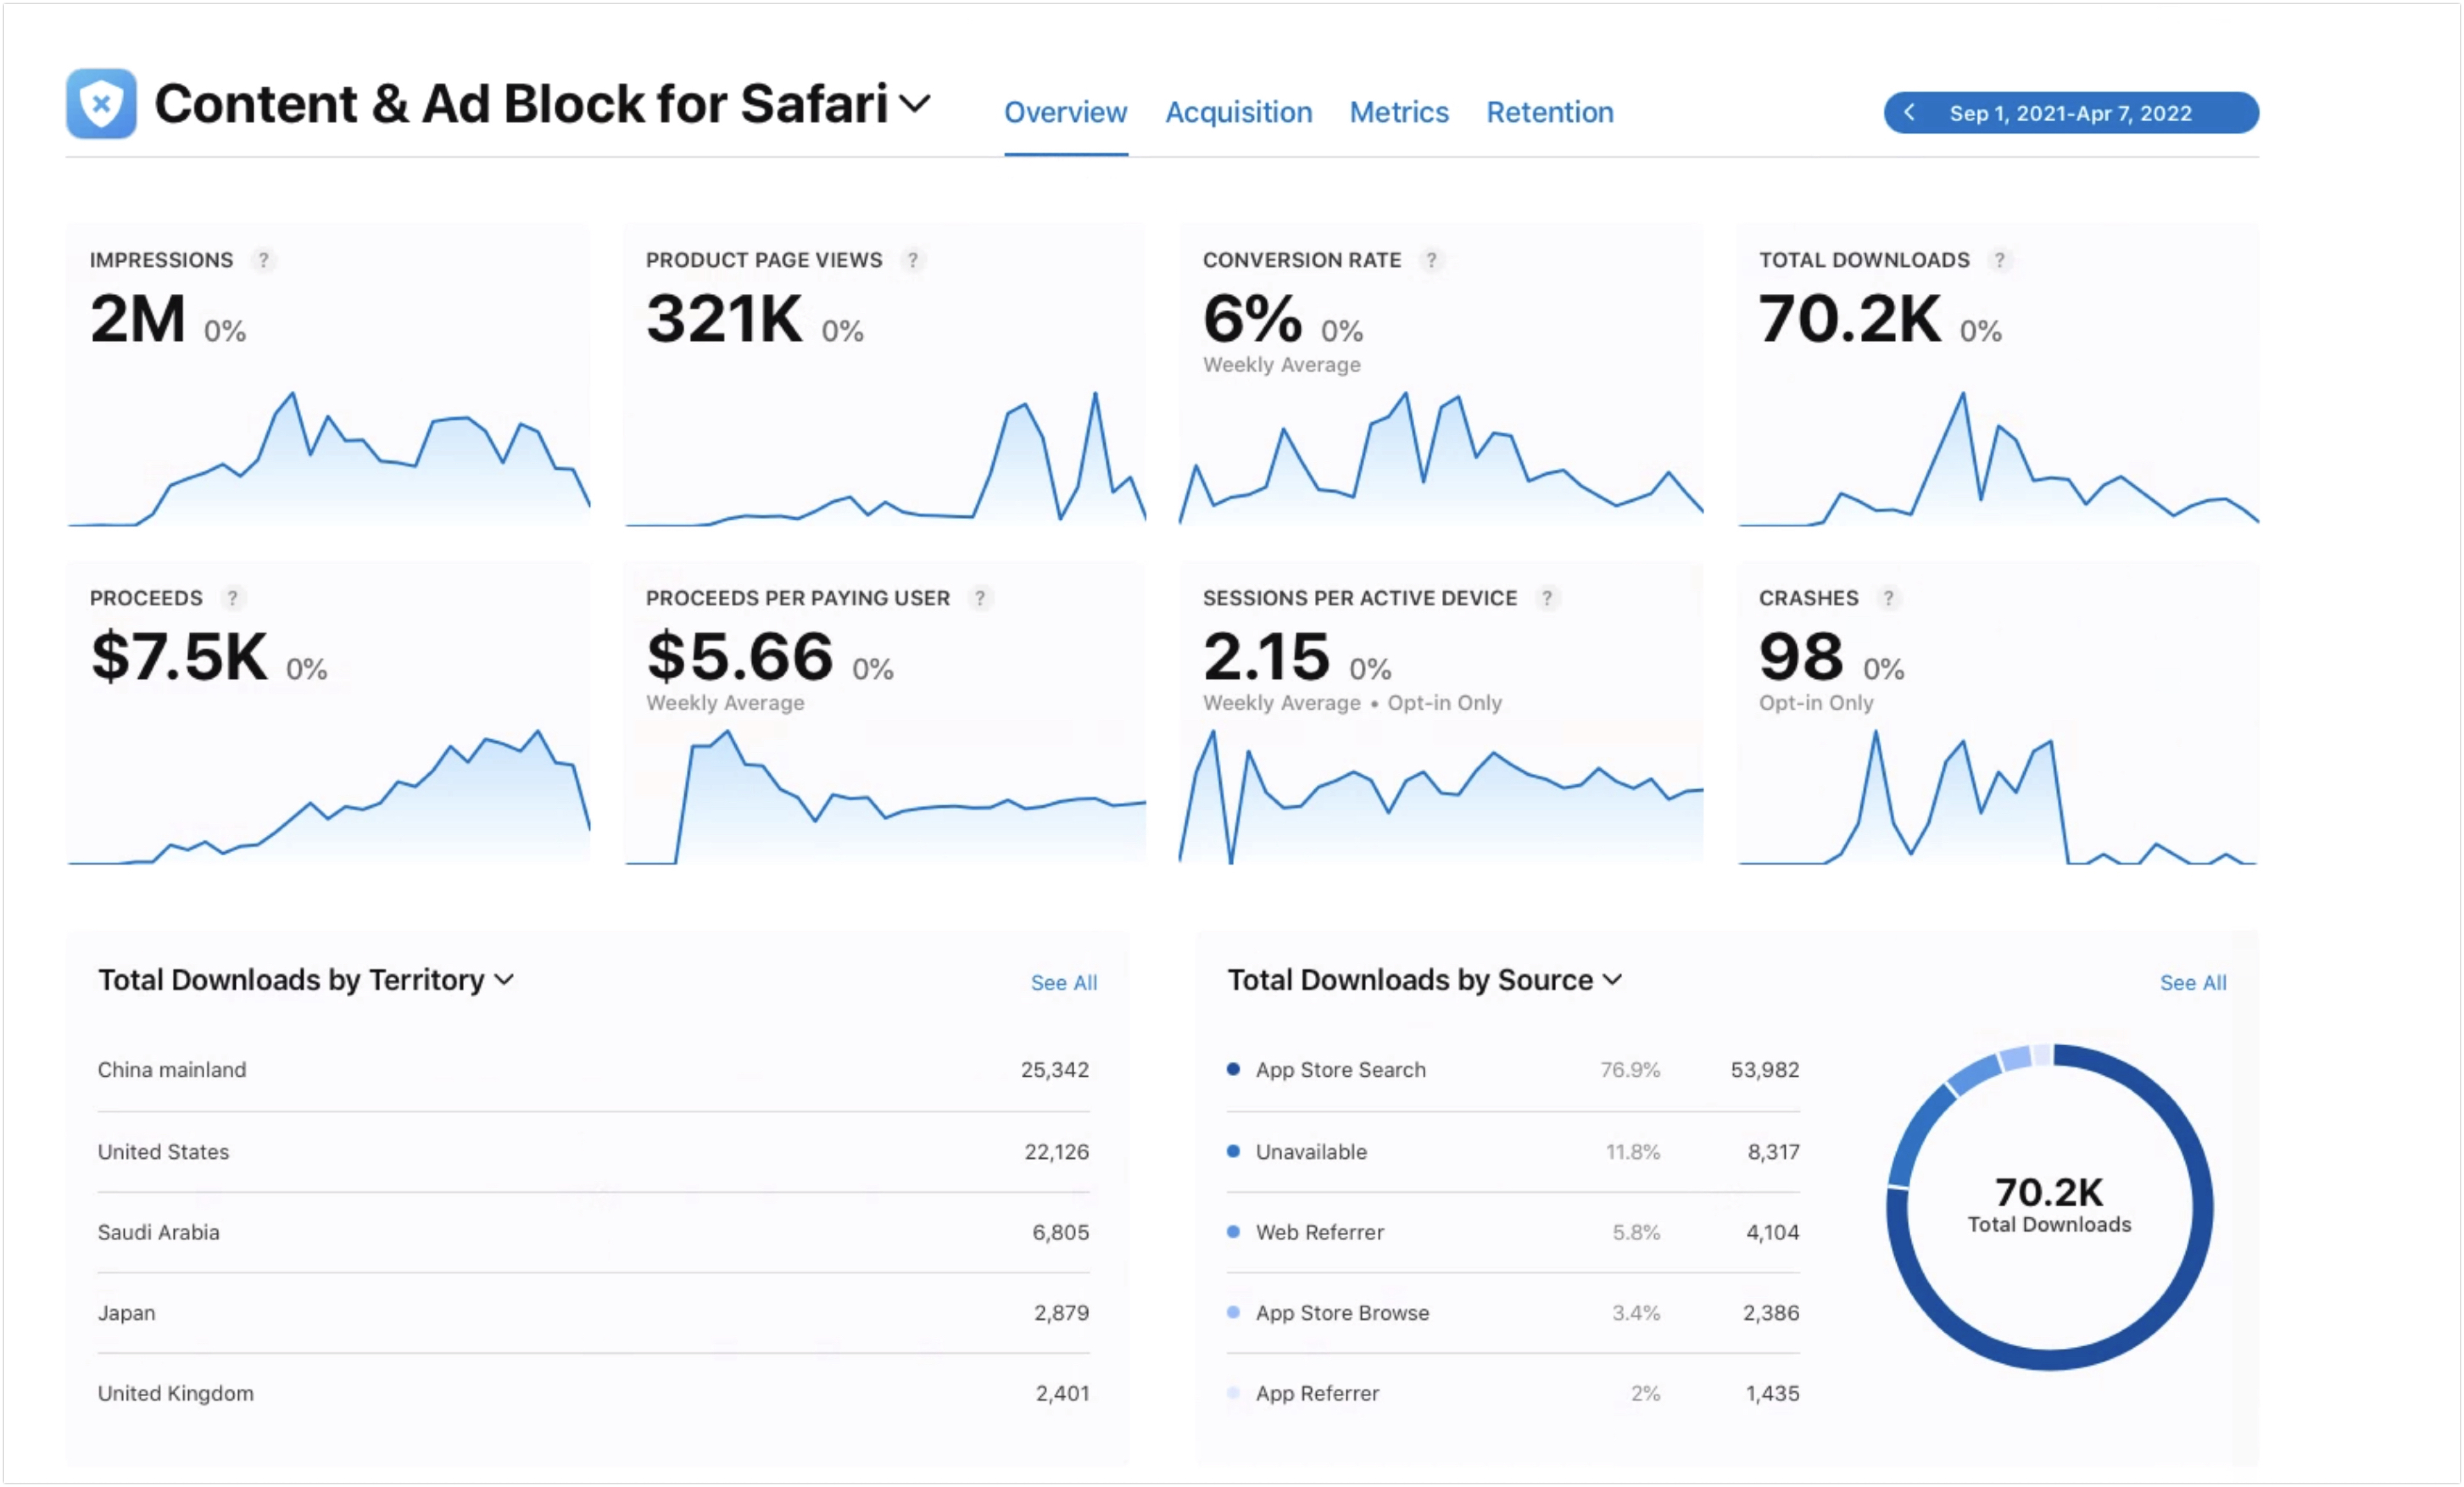This screenshot has width=2464, height=1487.
Task: Click the help icon next to Impressions
Action: pyautogui.click(x=263, y=260)
